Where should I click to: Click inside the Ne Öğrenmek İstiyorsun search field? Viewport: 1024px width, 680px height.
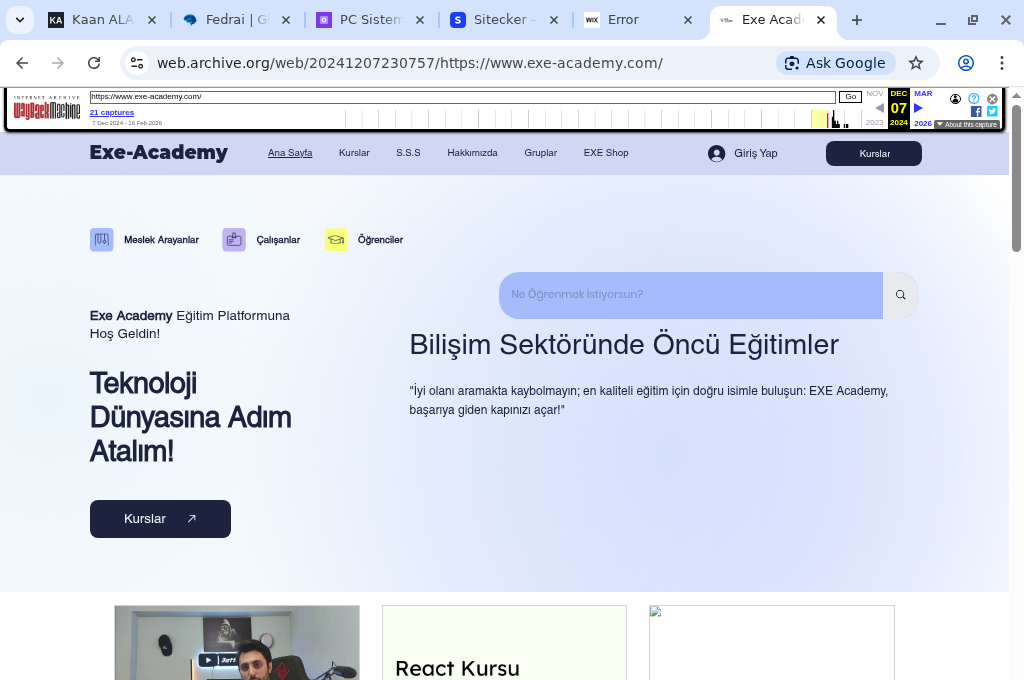[690, 294]
